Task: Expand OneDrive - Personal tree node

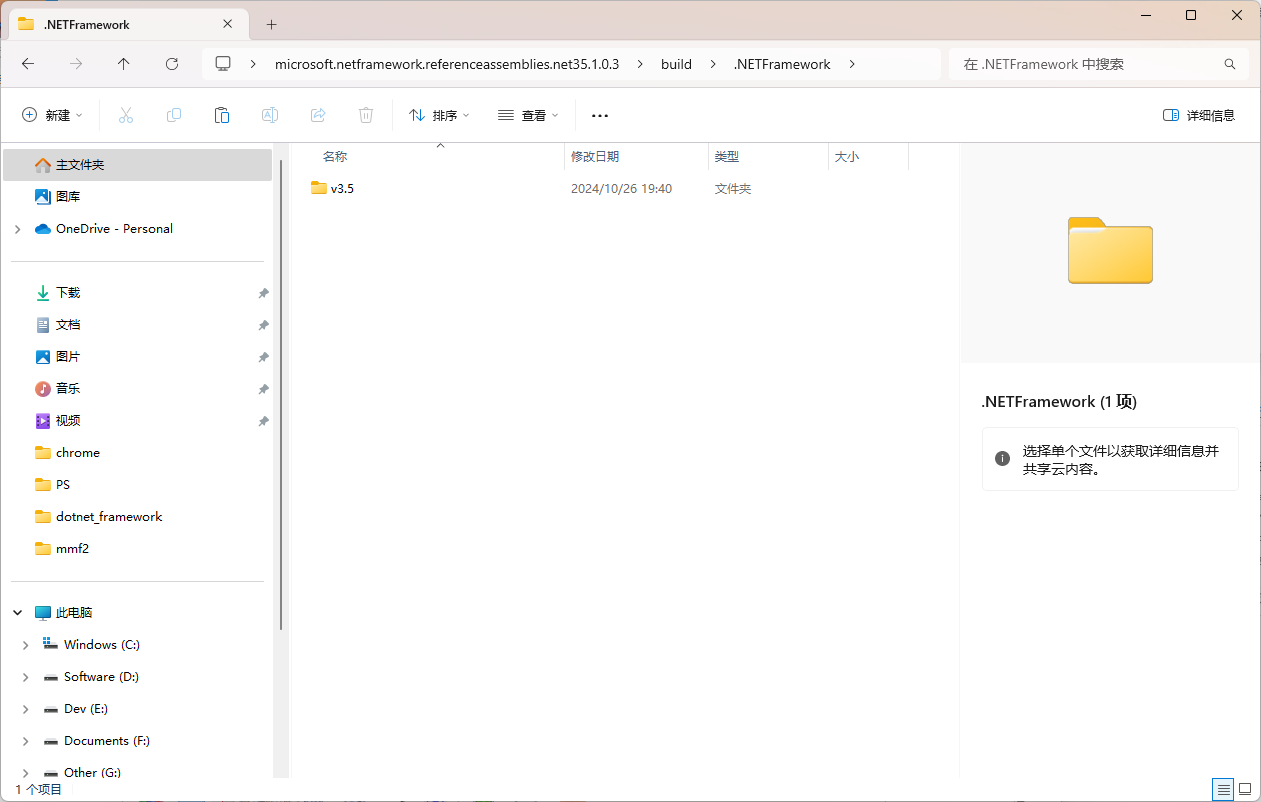Action: tap(17, 229)
